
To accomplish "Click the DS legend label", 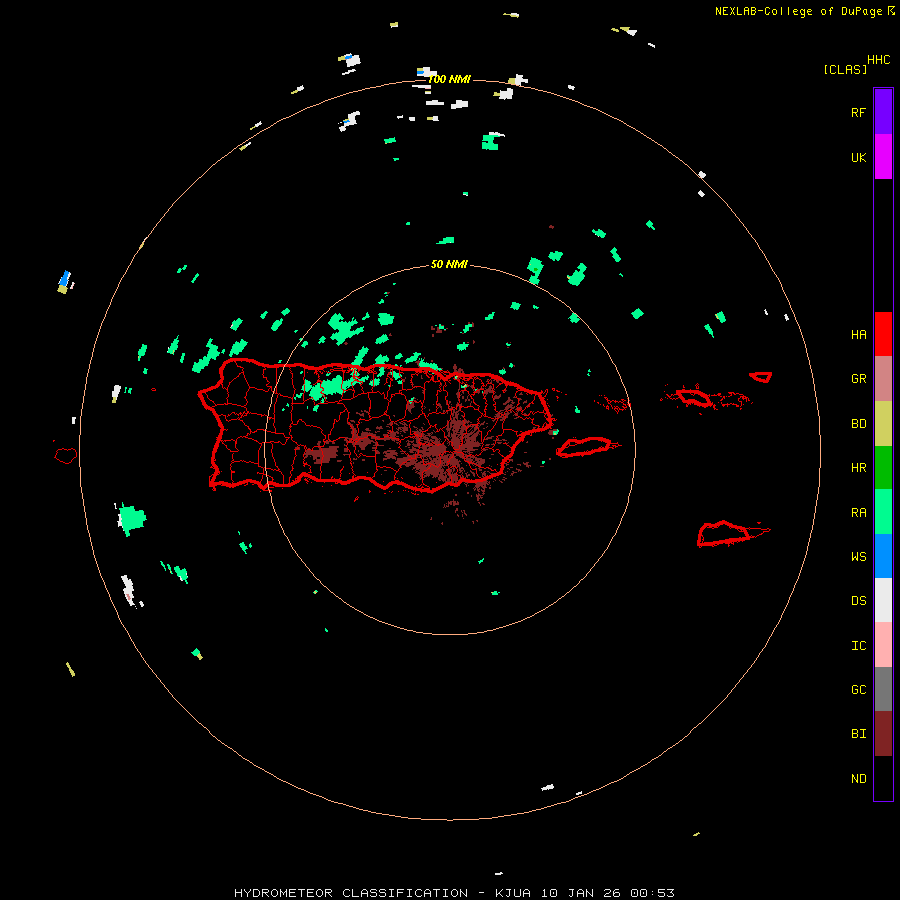I will point(858,601).
